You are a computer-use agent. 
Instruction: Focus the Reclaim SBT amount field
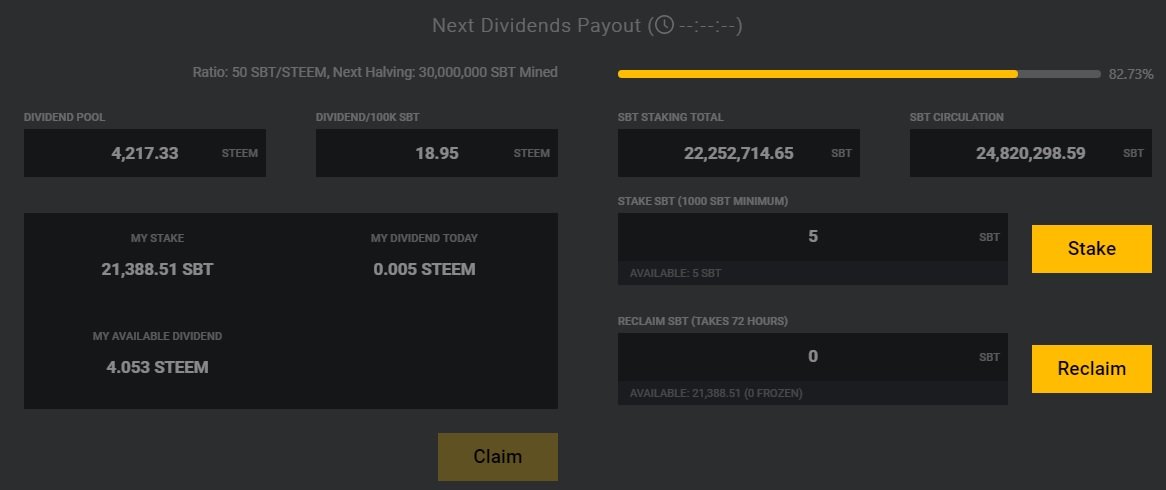click(813, 357)
